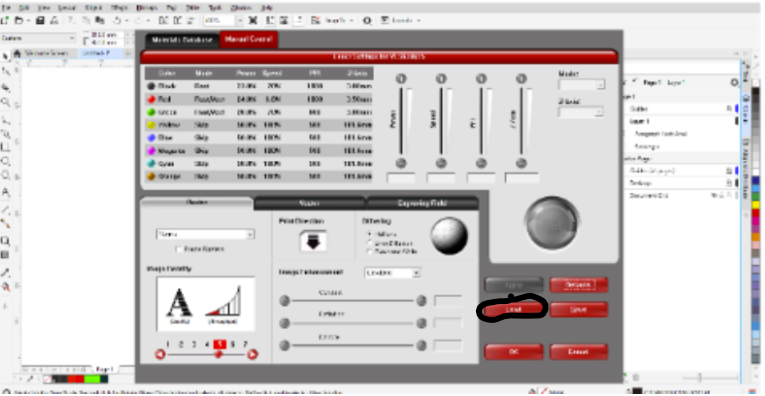
Task: Select image density level 3
Action: click(x=194, y=344)
